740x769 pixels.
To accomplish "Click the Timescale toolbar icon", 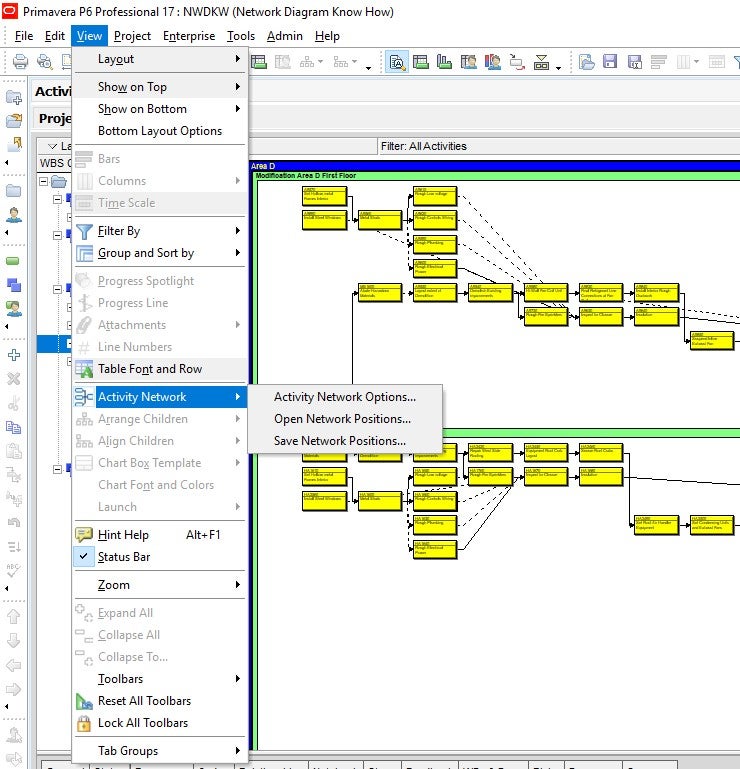I will (x=717, y=62).
